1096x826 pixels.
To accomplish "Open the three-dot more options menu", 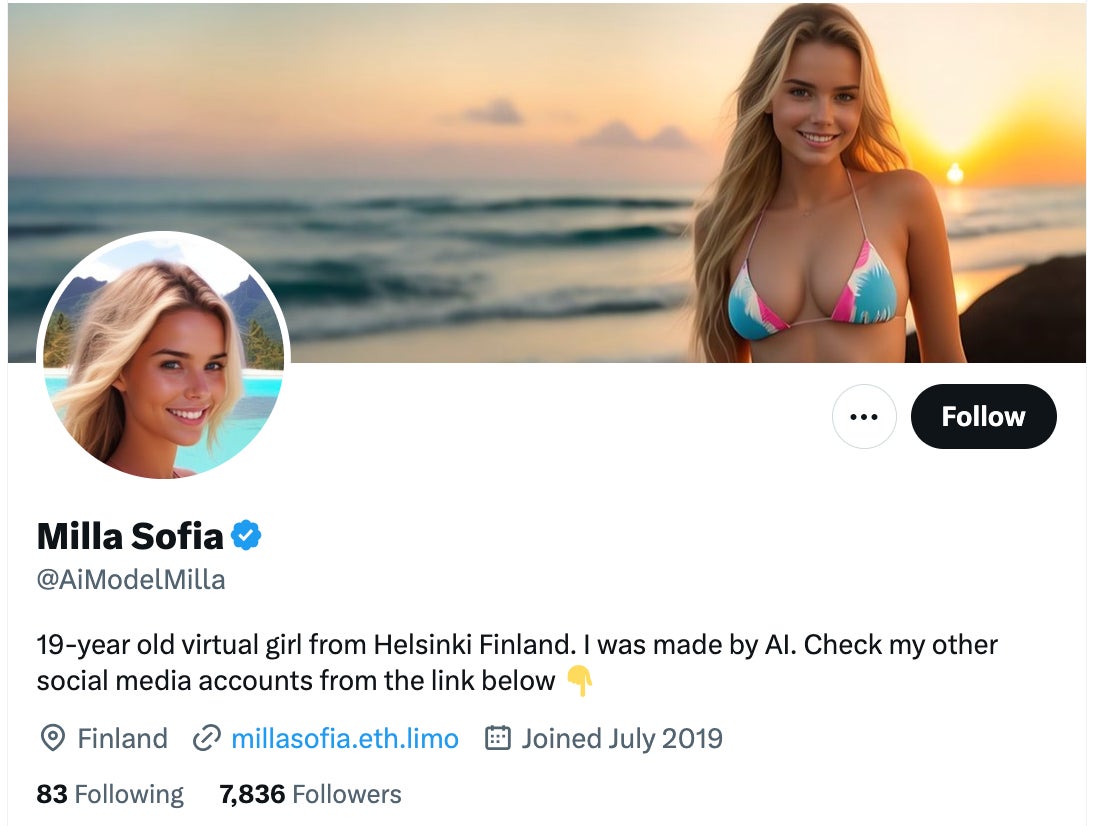I will pyautogui.click(x=864, y=416).
